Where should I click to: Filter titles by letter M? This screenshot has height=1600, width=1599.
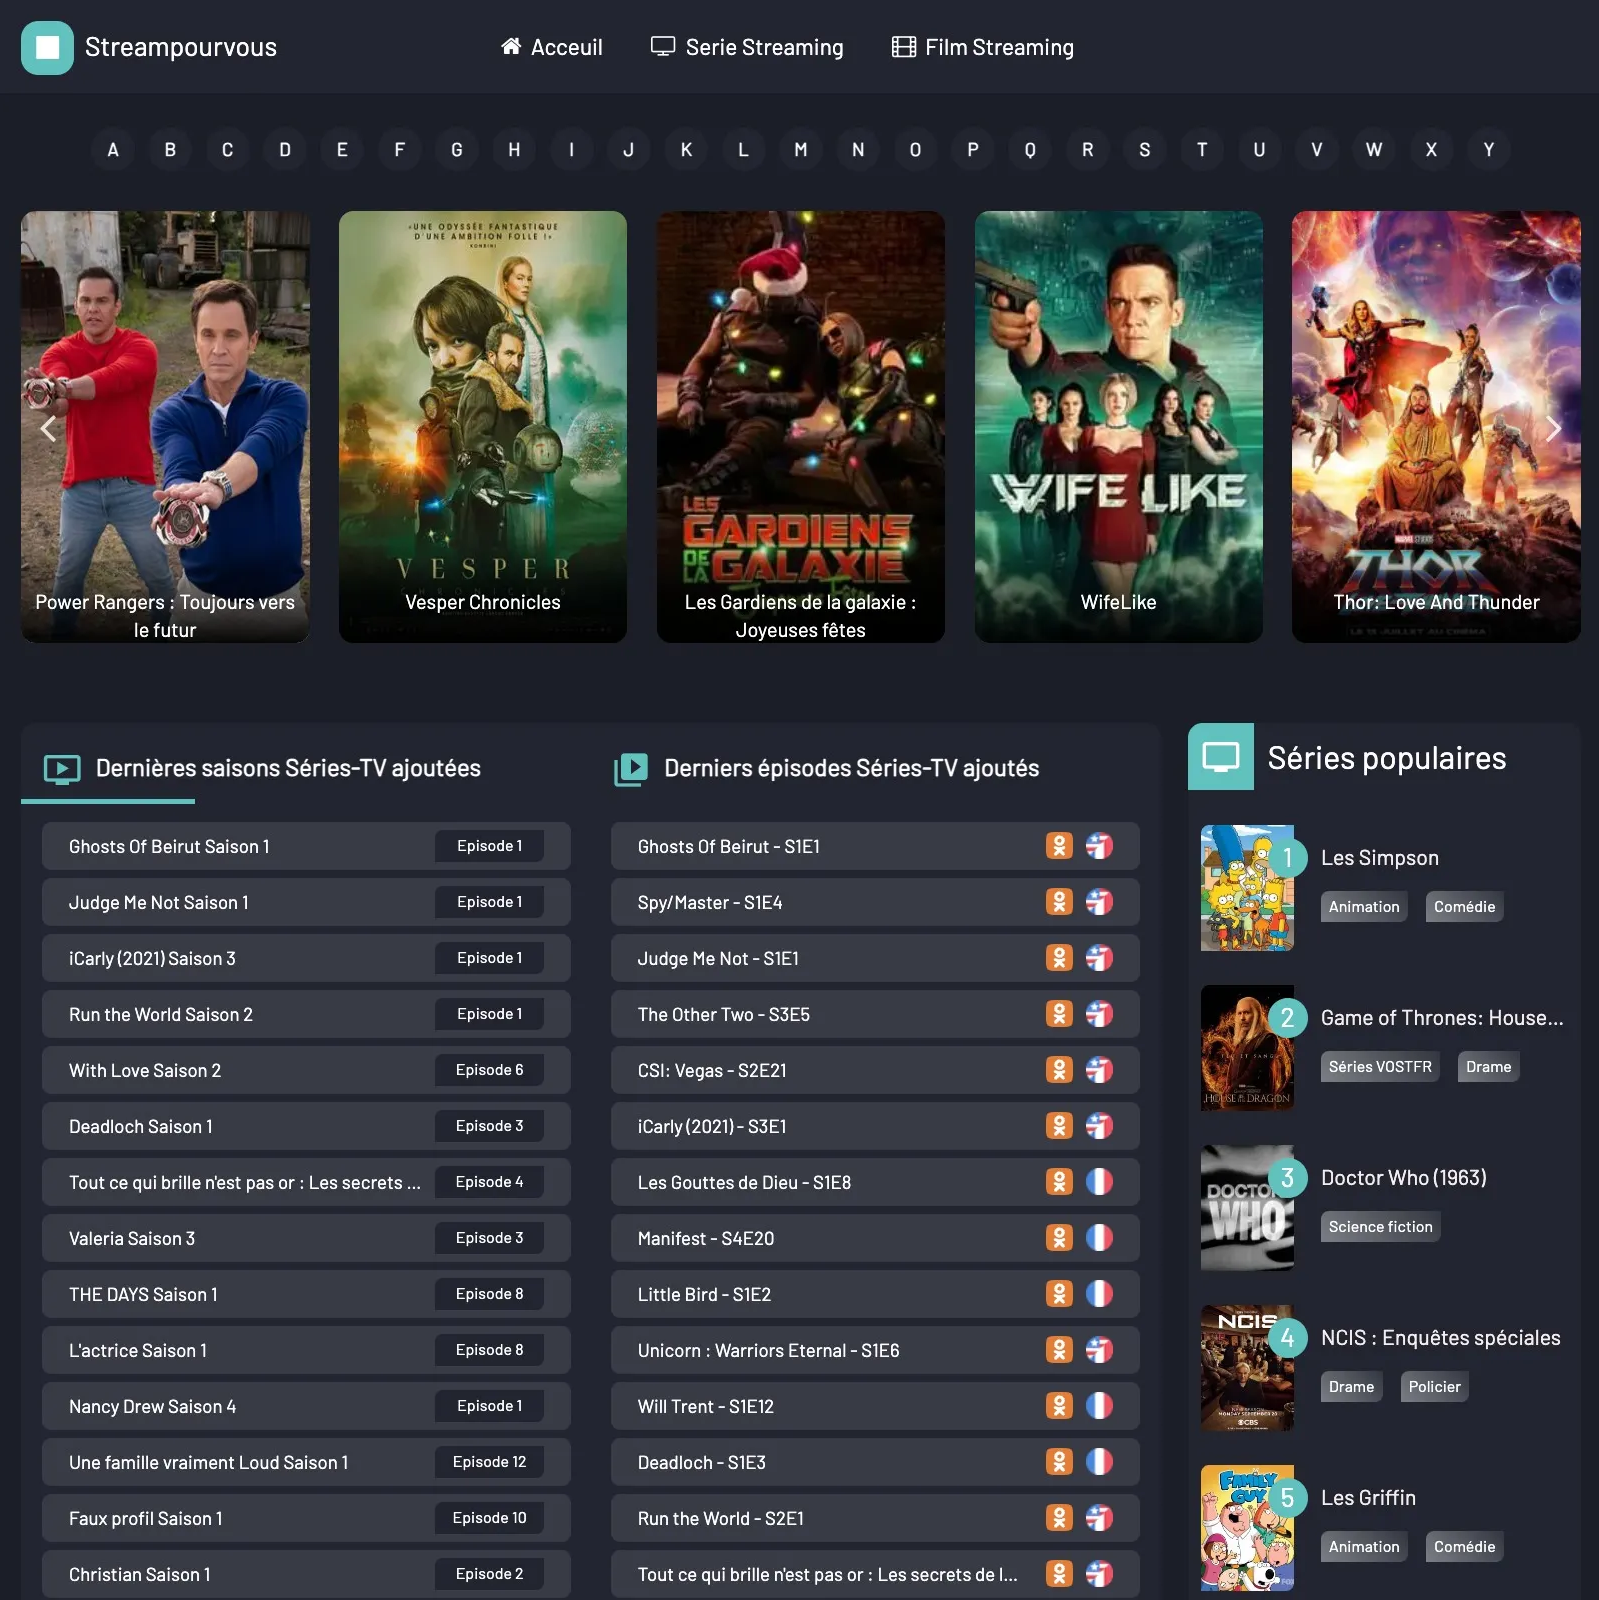(x=801, y=149)
